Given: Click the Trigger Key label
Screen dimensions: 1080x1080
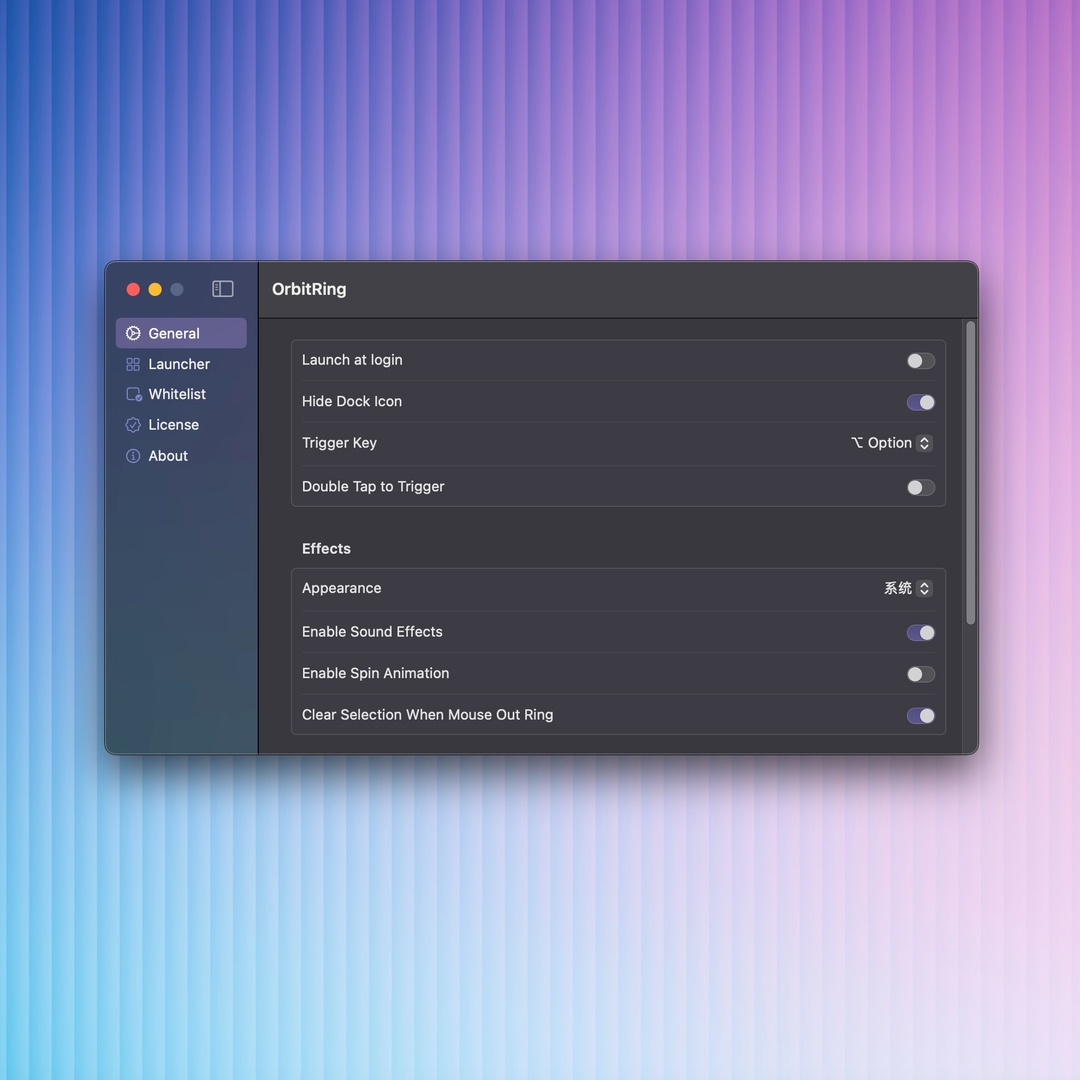Looking at the screenshot, I should (x=340, y=443).
